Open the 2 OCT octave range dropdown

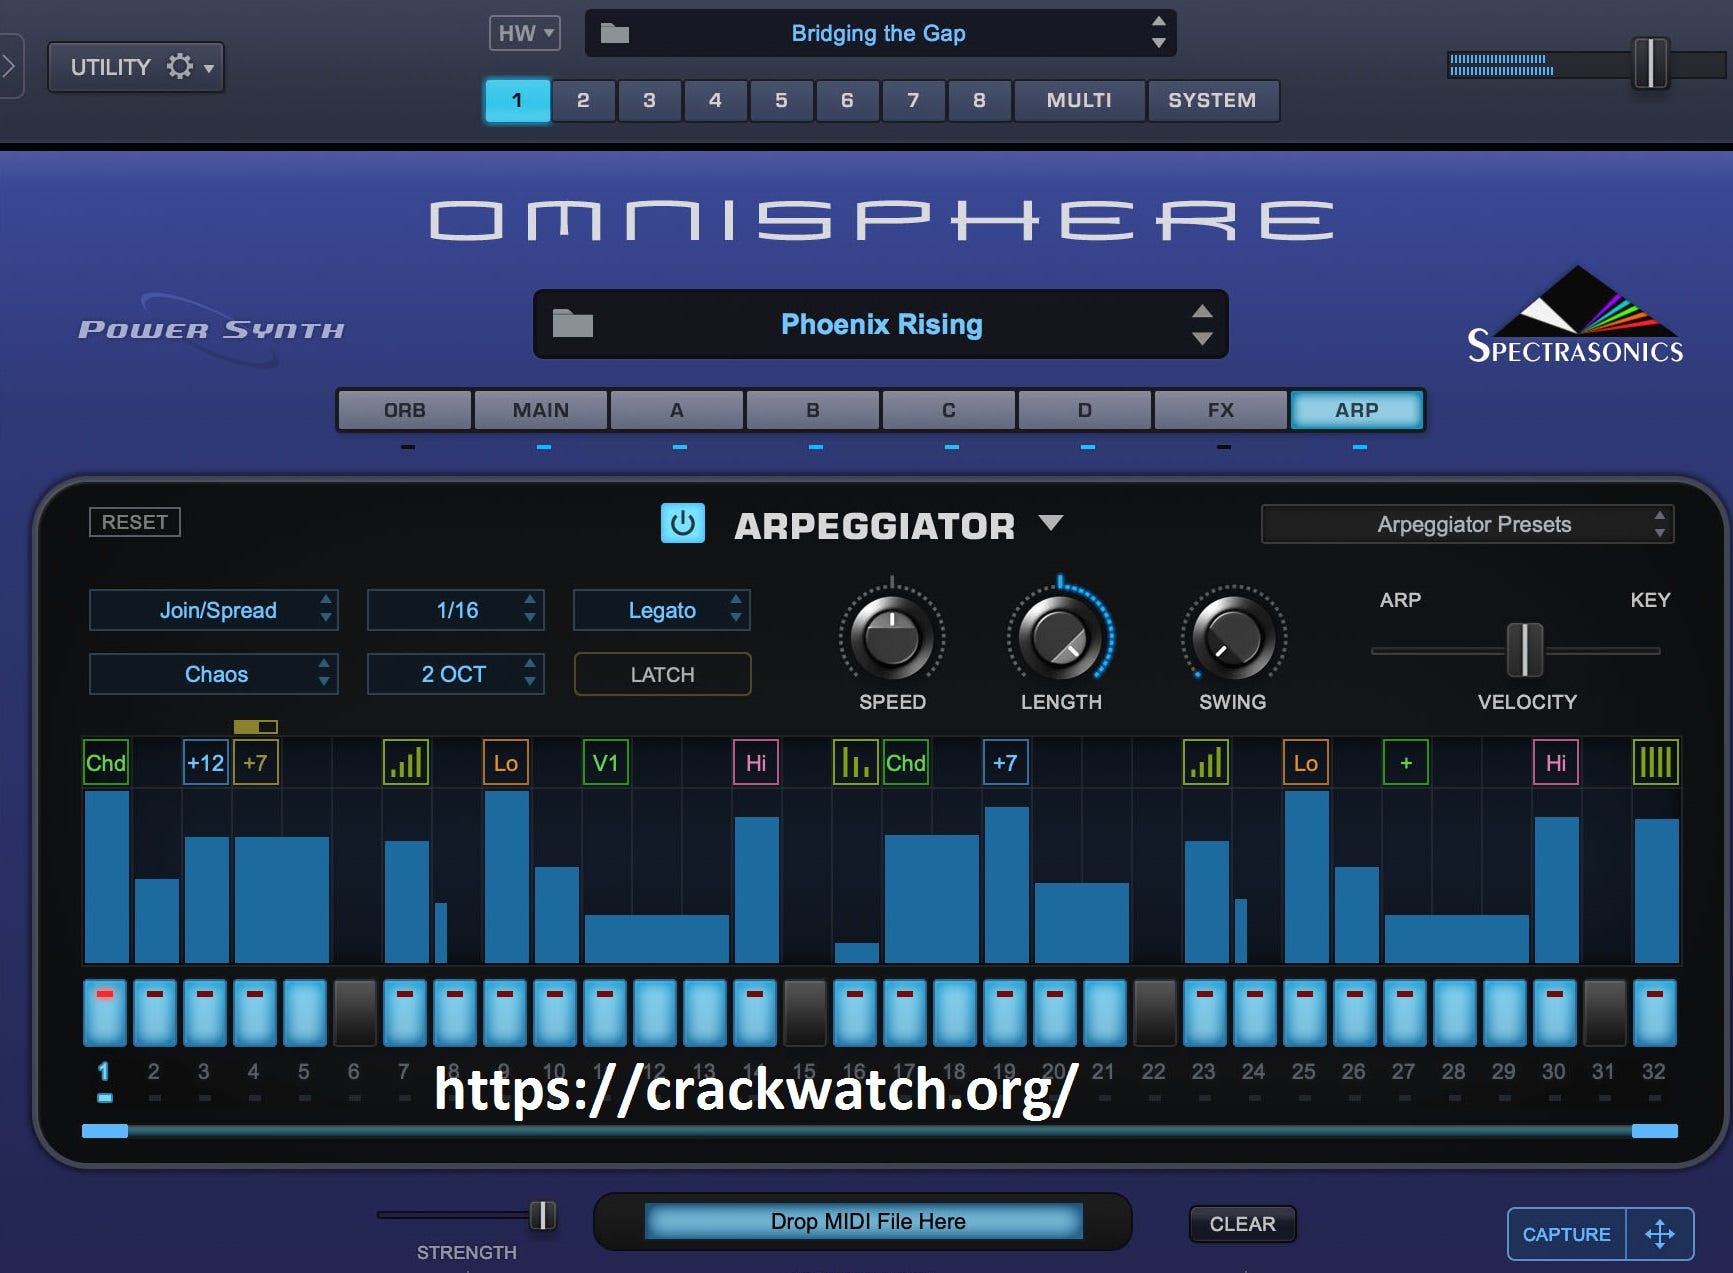pyautogui.click(x=456, y=674)
